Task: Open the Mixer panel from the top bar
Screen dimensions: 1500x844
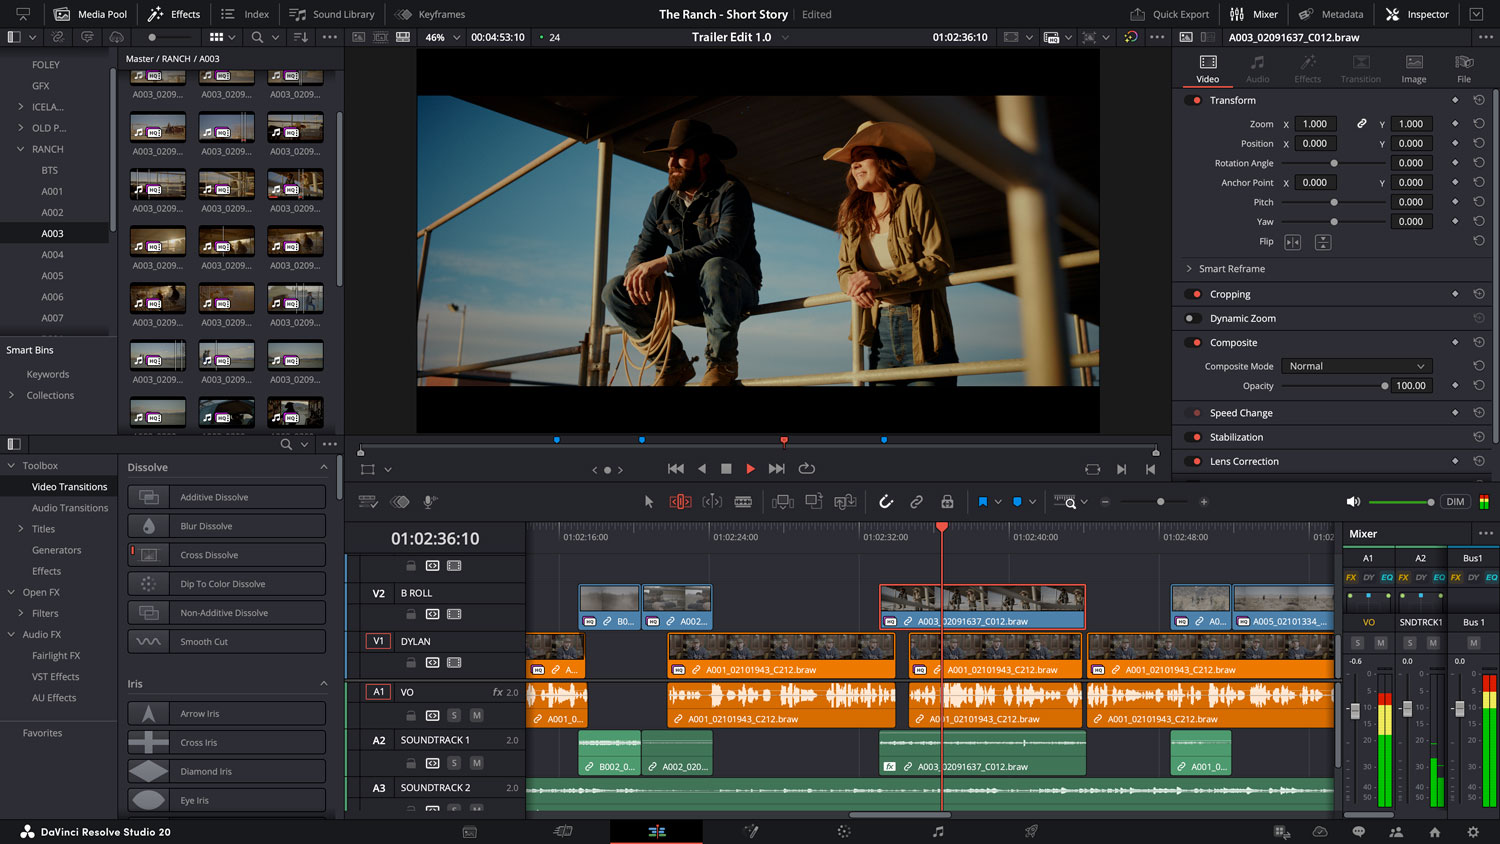Action: pyautogui.click(x=1254, y=14)
